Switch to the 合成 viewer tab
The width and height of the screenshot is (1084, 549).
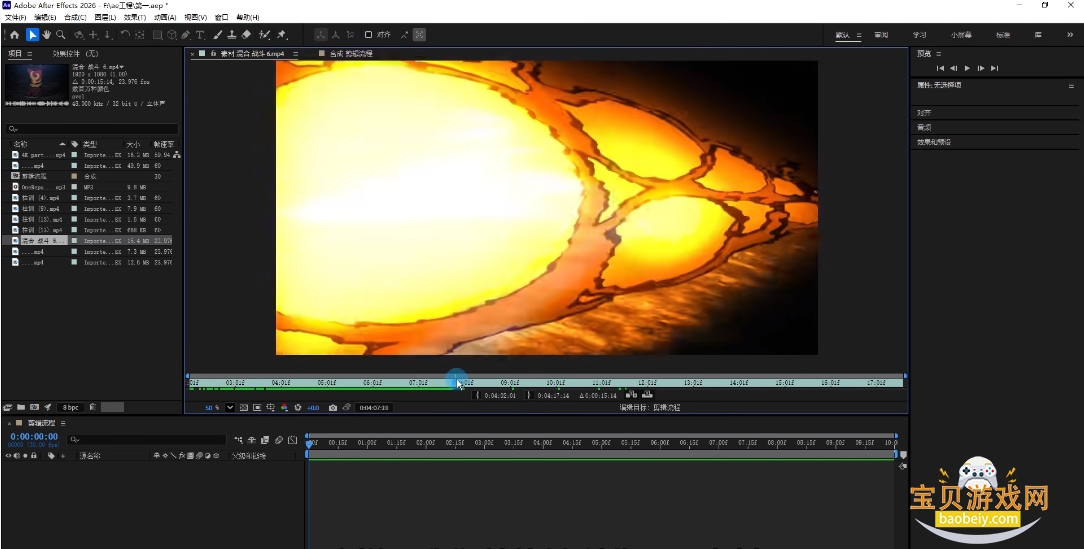pyautogui.click(x=351, y=53)
